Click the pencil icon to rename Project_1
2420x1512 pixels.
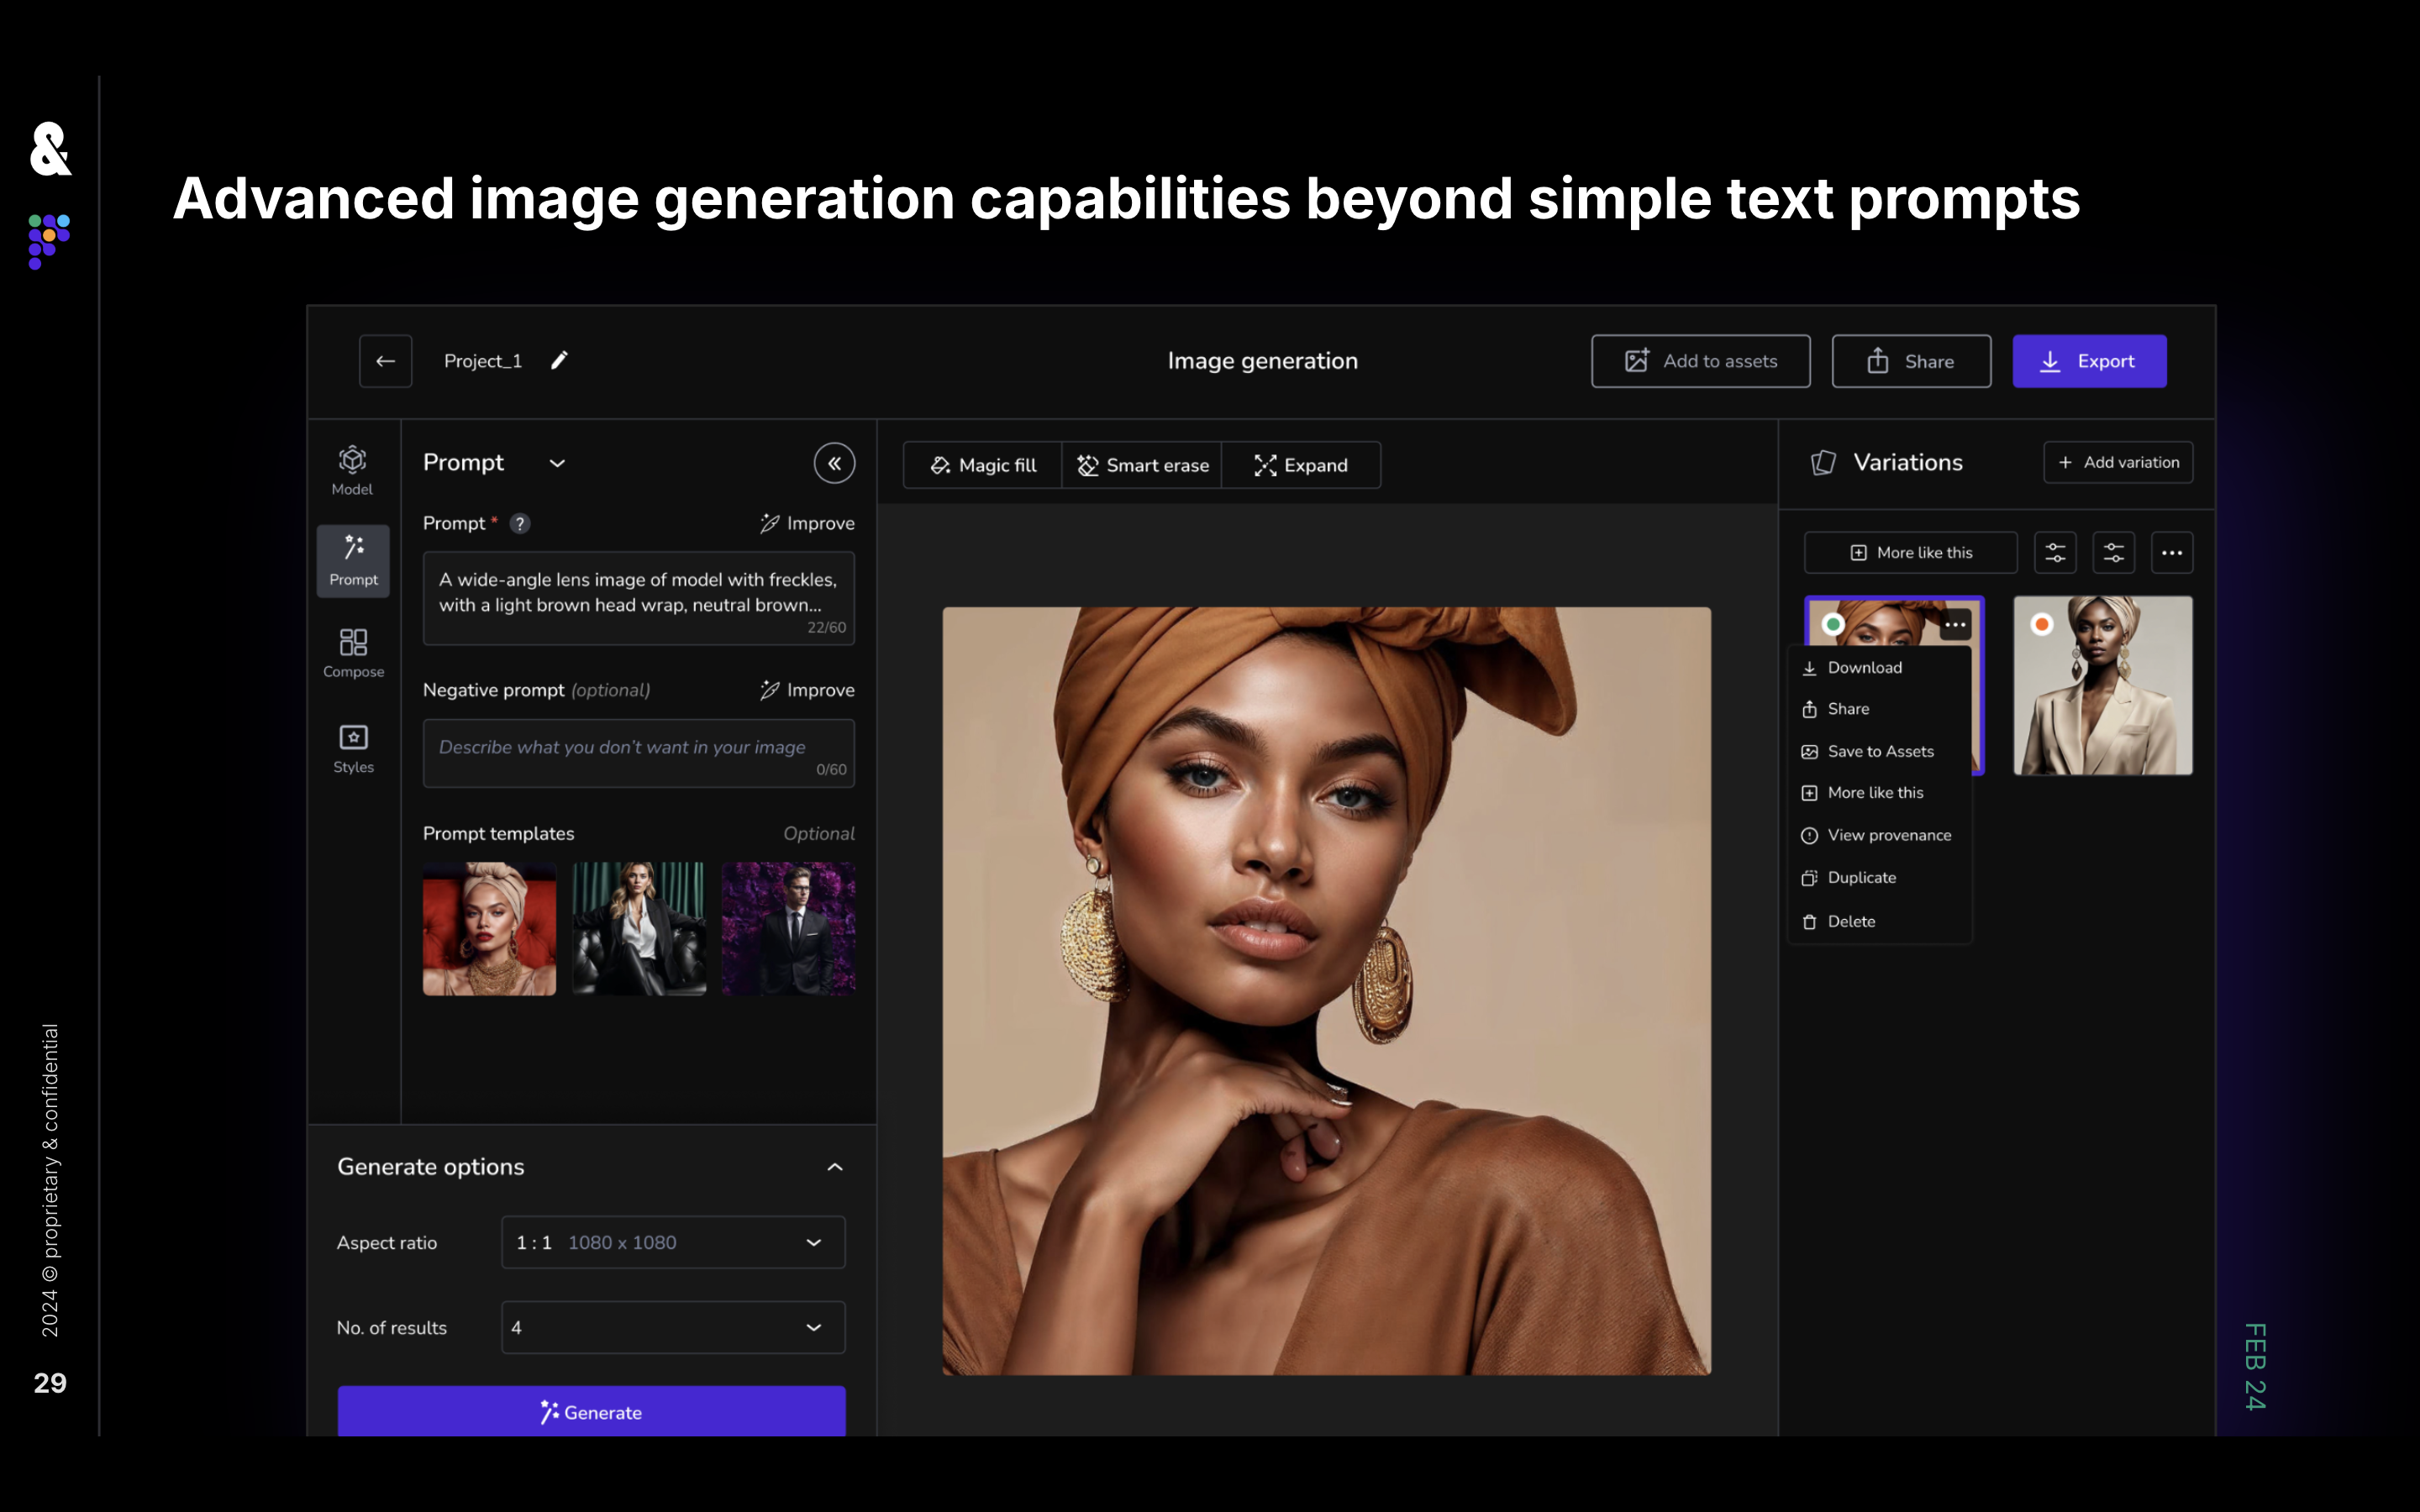point(559,360)
